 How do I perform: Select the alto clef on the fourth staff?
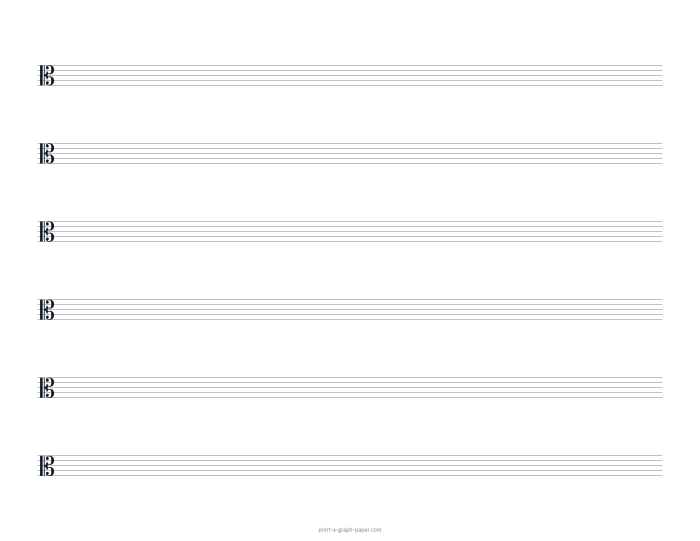(x=47, y=309)
